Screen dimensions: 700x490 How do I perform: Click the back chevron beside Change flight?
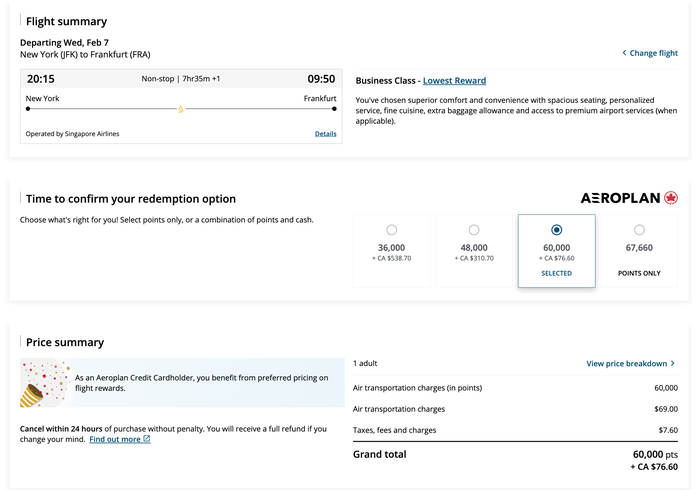[624, 53]
